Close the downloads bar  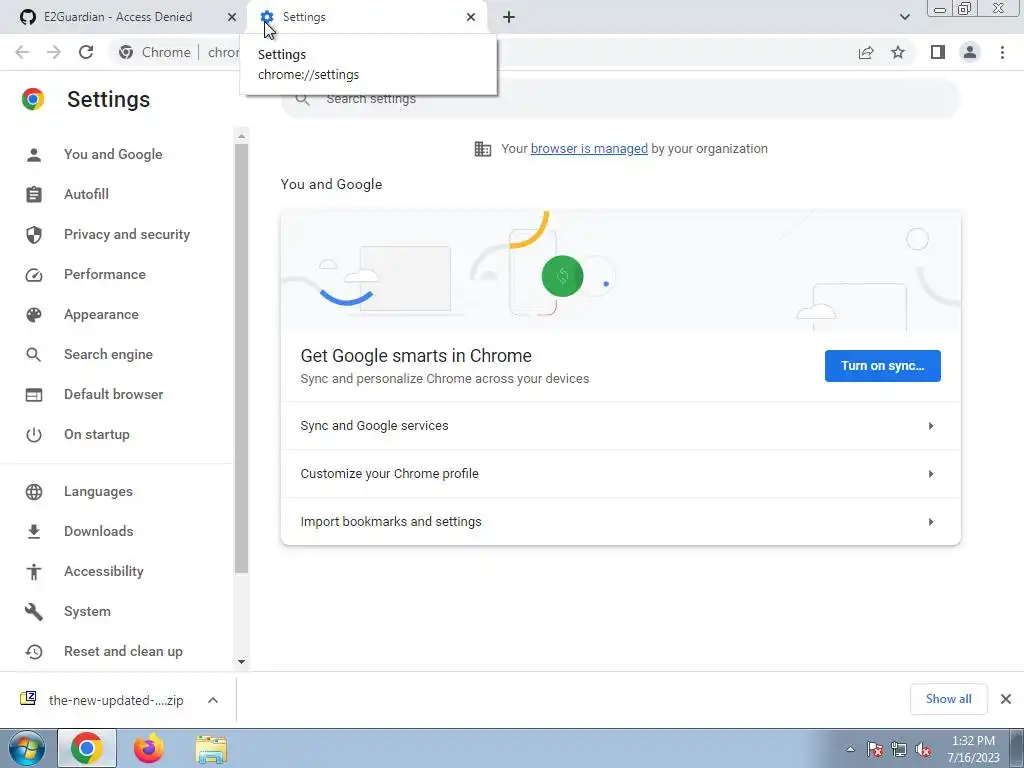(x=1006, y=699)
